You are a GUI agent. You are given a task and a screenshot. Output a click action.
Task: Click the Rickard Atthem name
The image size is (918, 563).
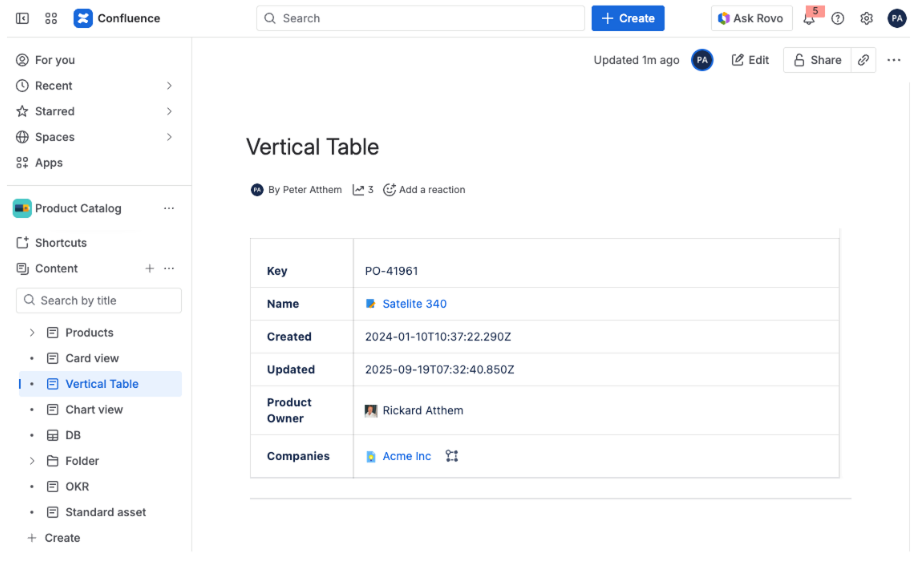click(423, 410)
